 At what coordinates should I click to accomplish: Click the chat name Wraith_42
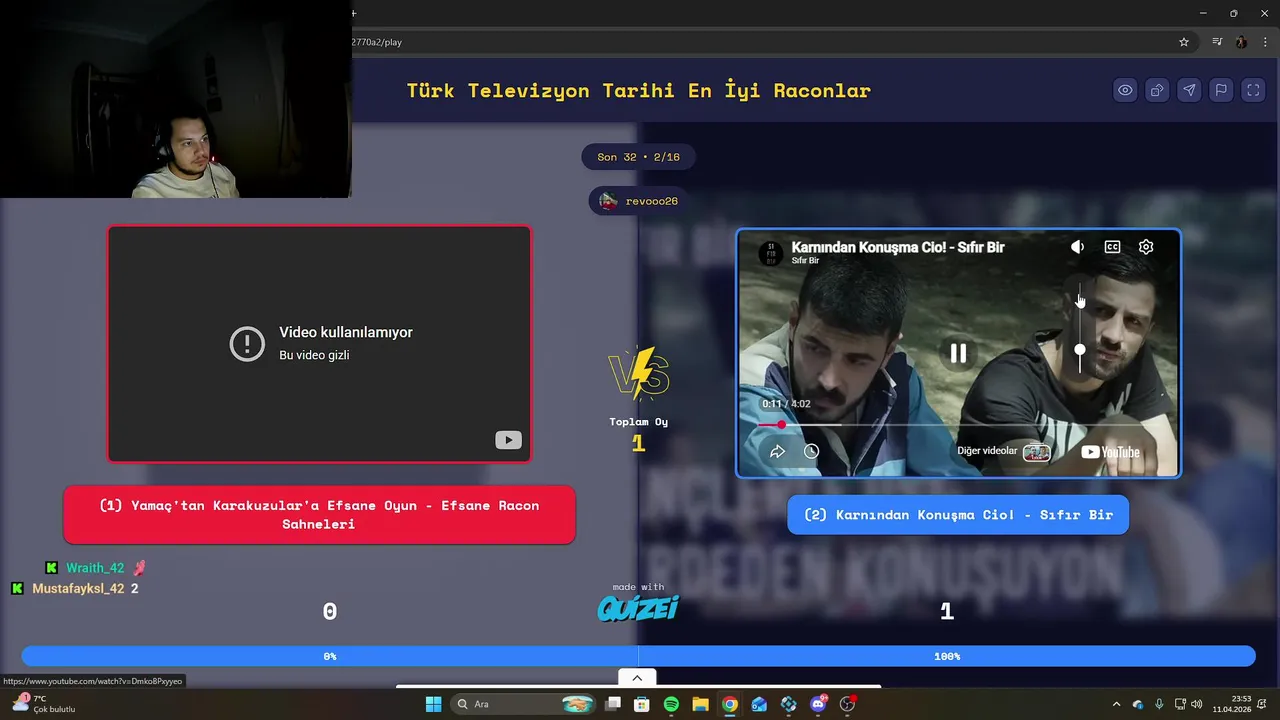[x=95, y=568]
